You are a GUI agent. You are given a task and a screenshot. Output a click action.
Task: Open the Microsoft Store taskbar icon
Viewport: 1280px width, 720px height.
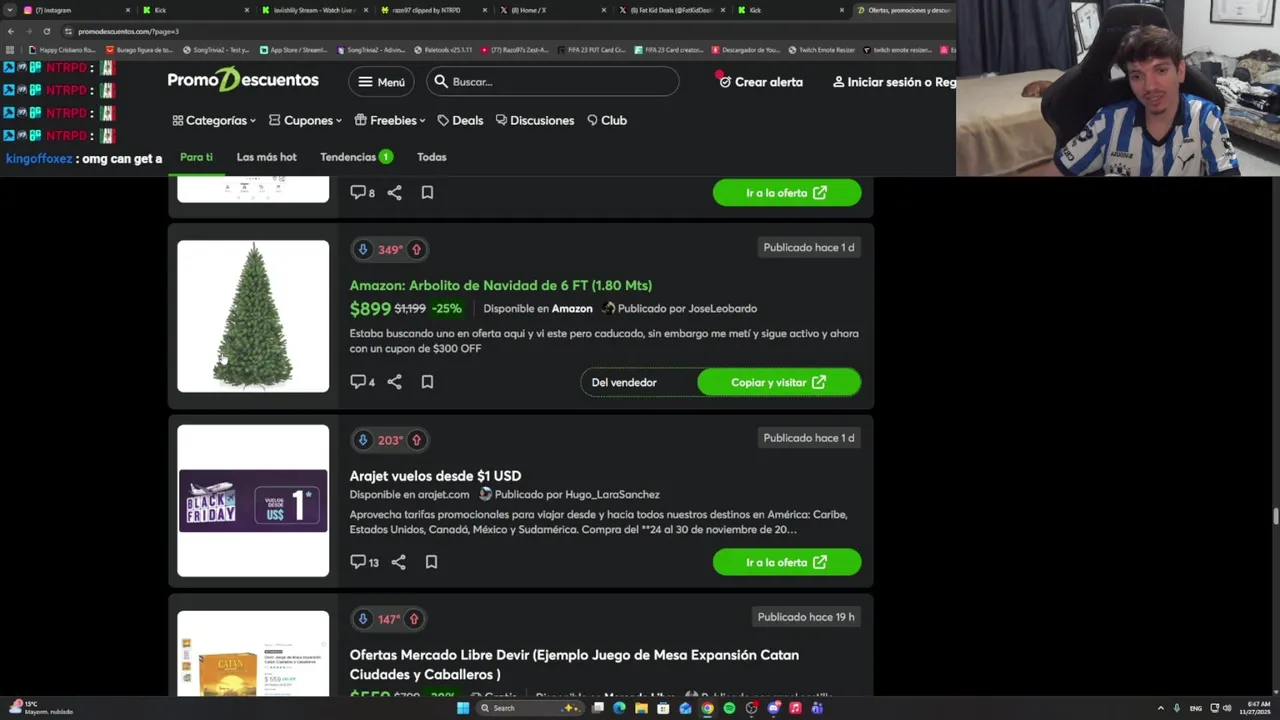click(x=663, y=708)
